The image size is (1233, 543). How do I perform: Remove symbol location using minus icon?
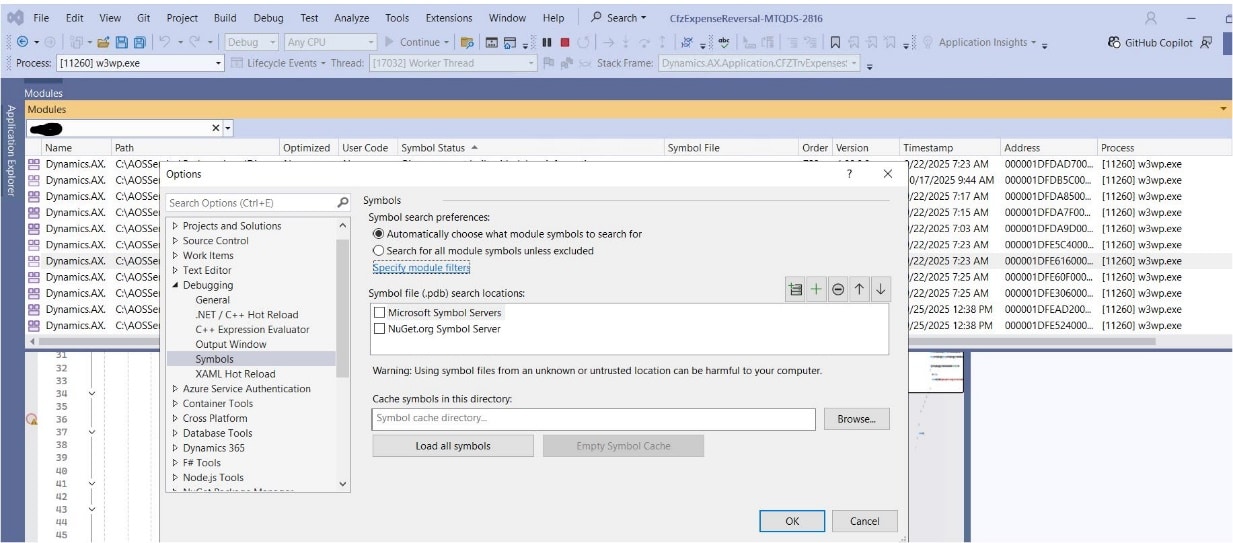pos(838,290)
